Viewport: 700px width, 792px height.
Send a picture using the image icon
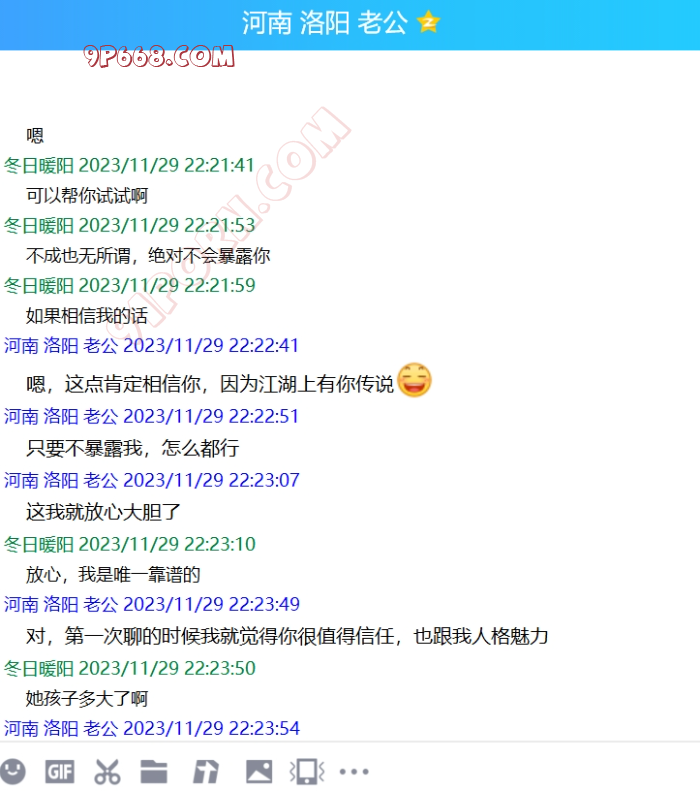[x=259, y=771]
